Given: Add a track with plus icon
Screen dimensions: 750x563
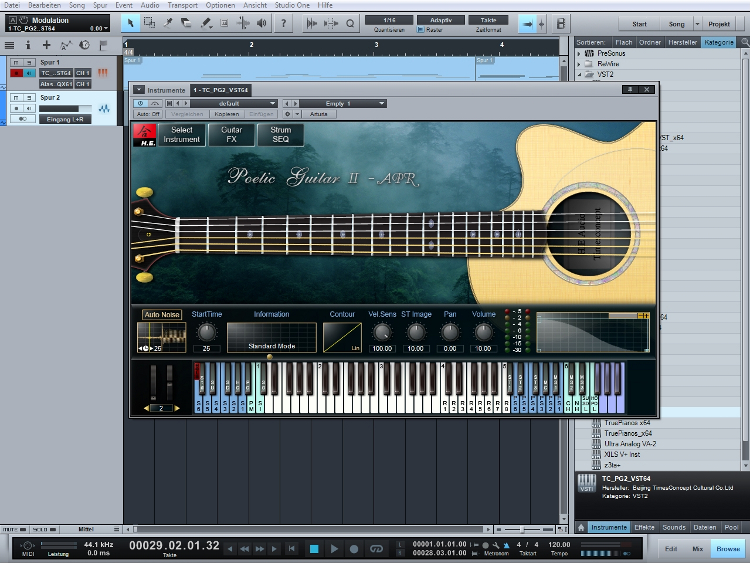Looking at the screenshot, I should pyautogui.click(x=46, y=45).
